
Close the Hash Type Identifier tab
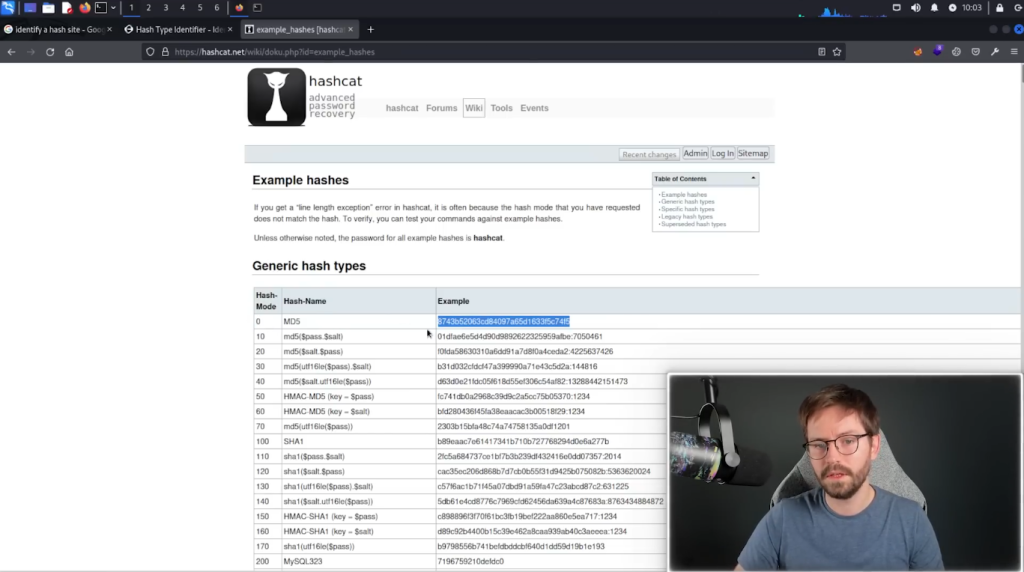click(230, 29)
